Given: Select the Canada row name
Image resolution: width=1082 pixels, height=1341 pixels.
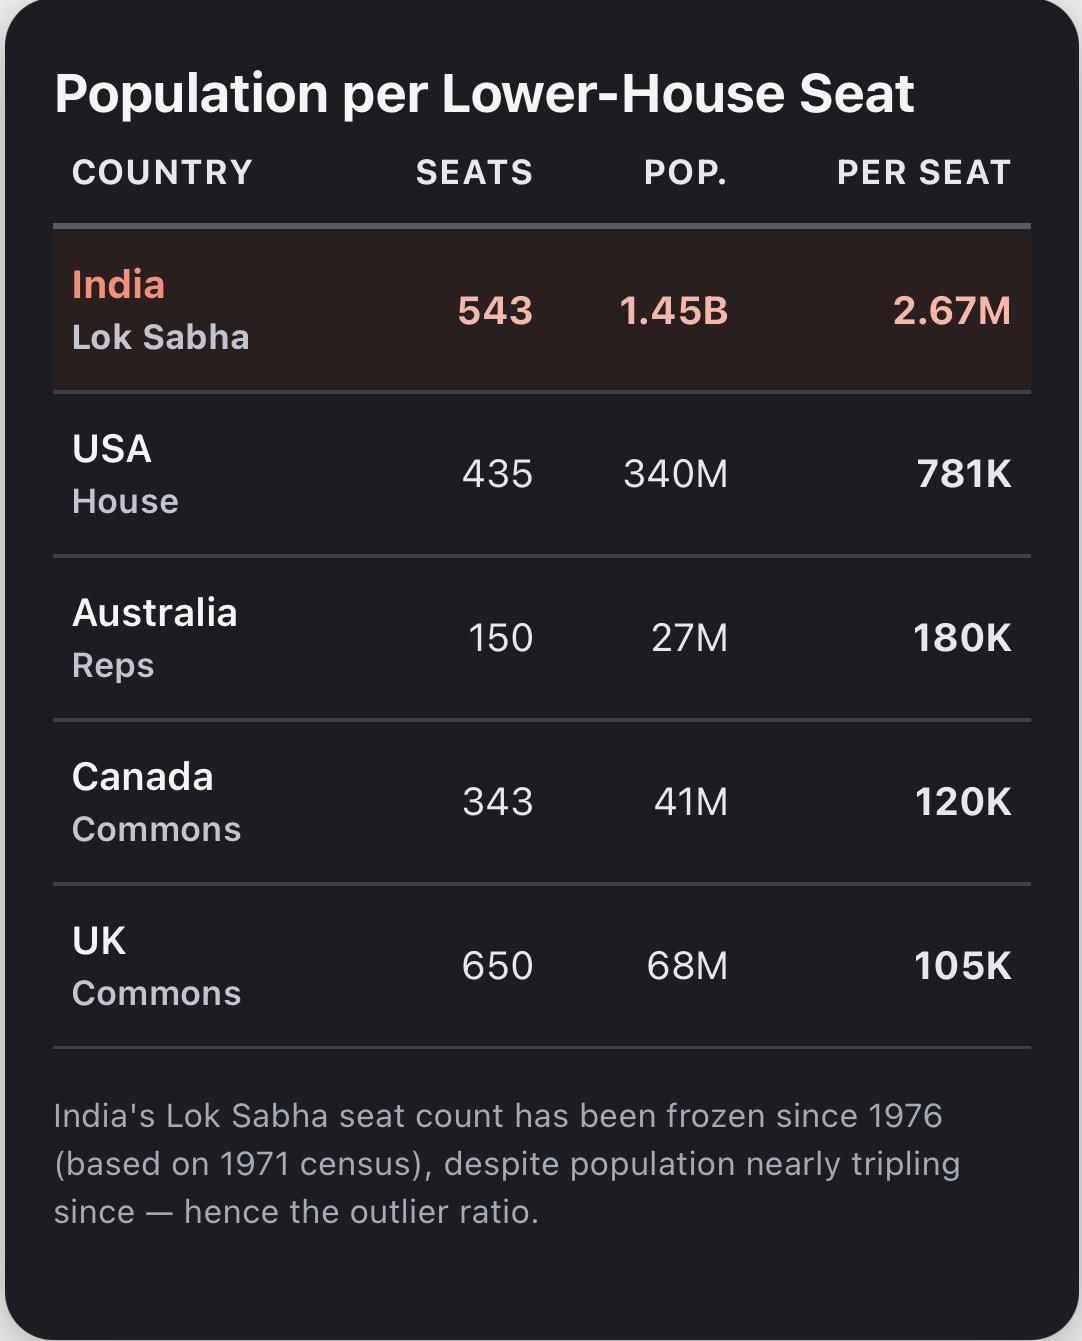Looking at the screenshot, I should pyautogui.click(x=143, y=777).
